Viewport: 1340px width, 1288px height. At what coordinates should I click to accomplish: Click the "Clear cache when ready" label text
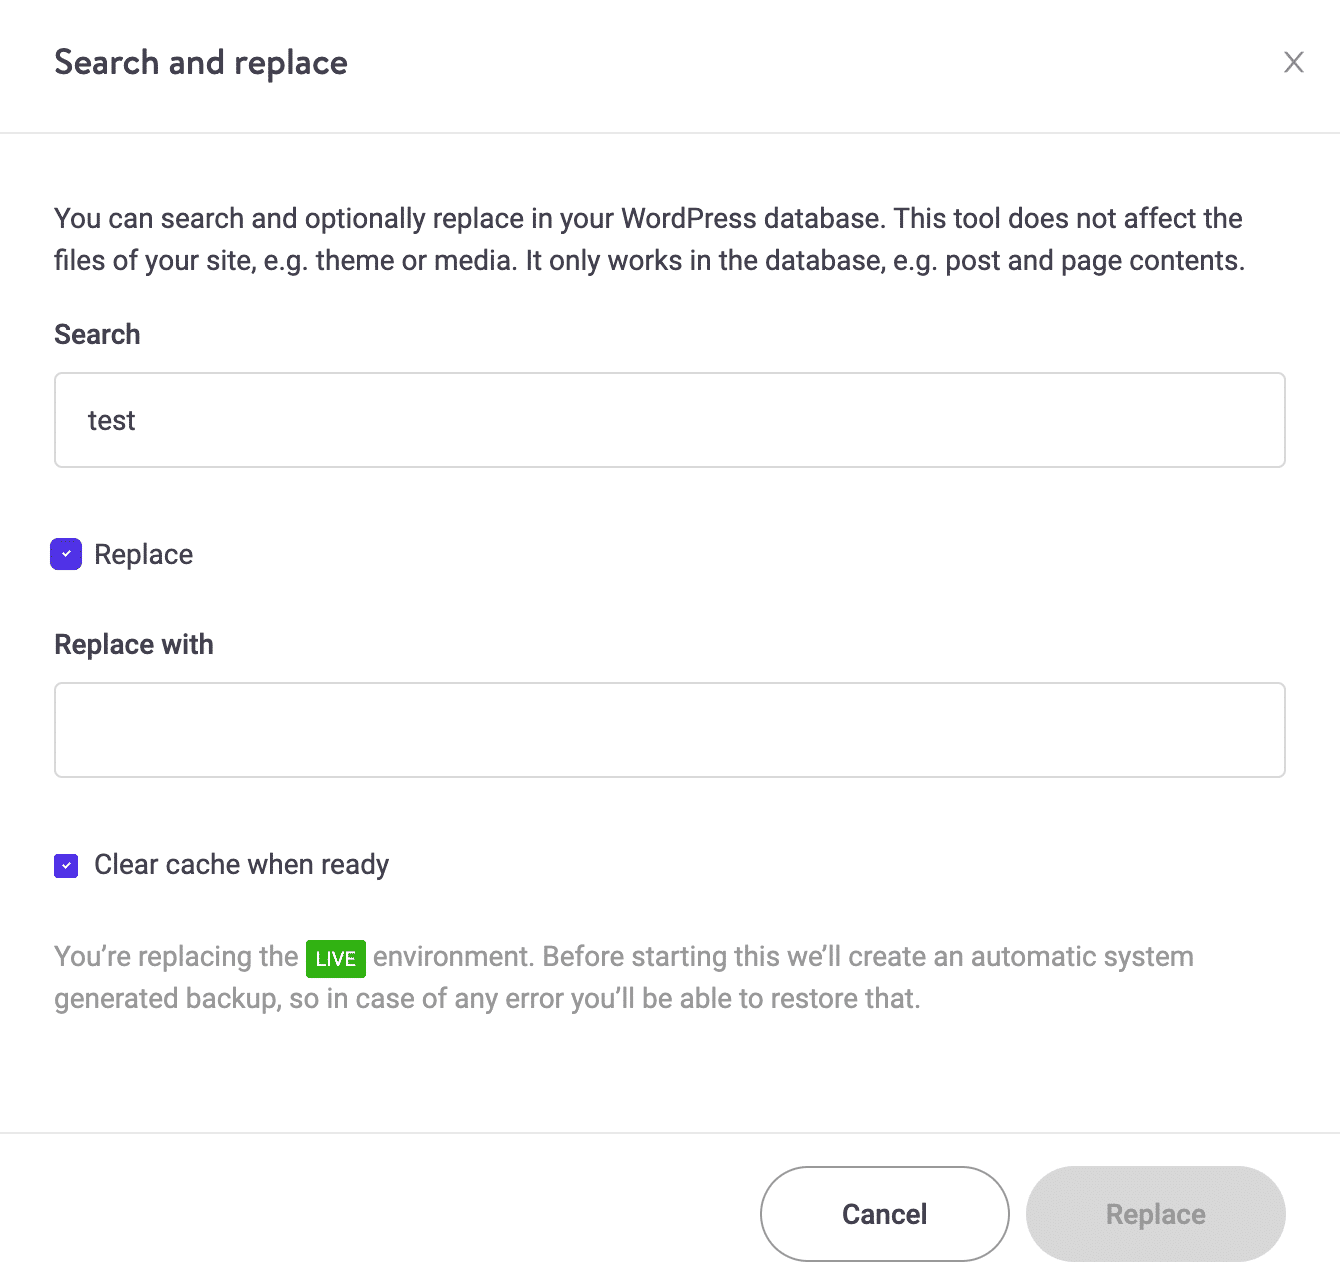[x=241, y=864]
